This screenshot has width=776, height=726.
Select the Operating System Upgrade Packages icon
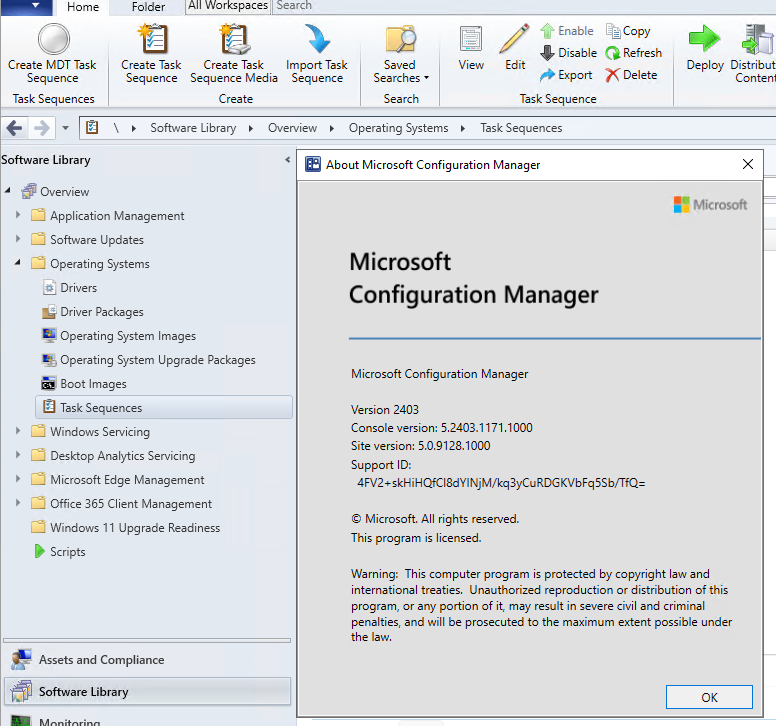tap(49, 359)
